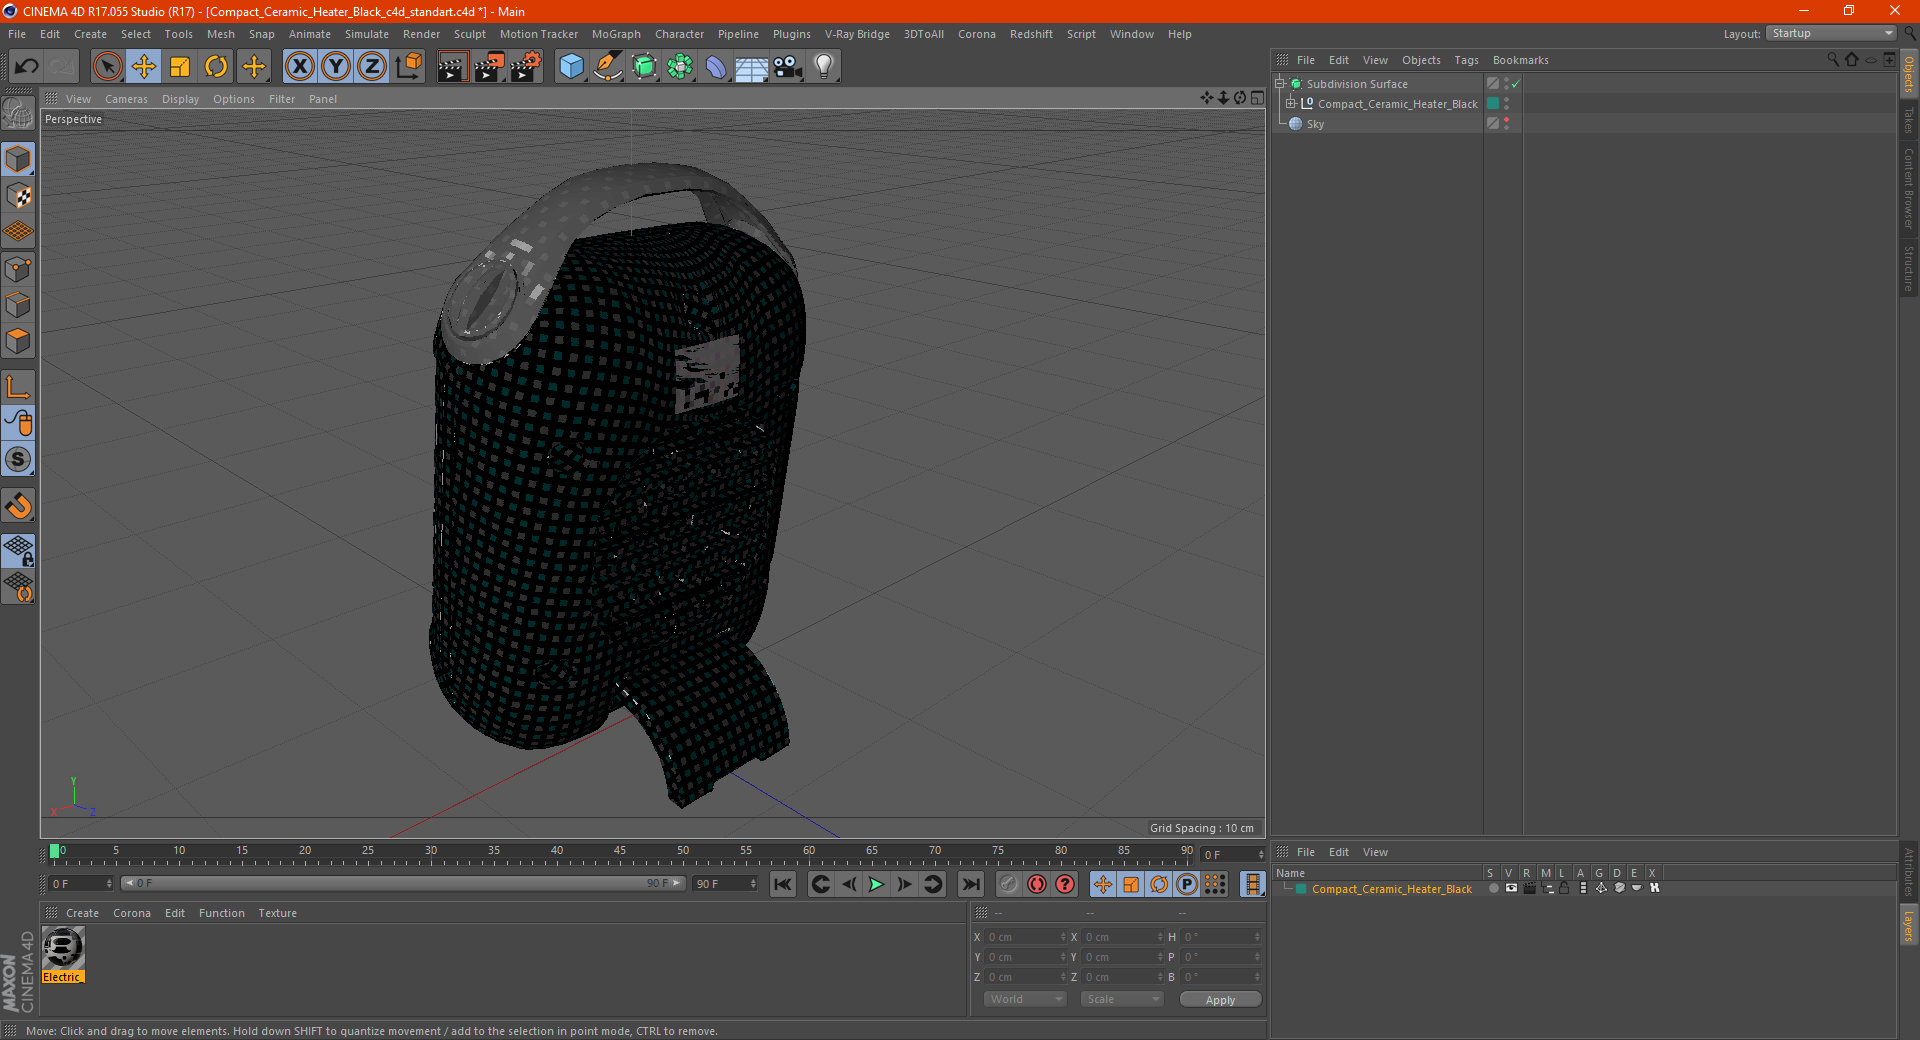
Task: Click Subdivision Surface layer swatch
Action: click(1493, 84)
